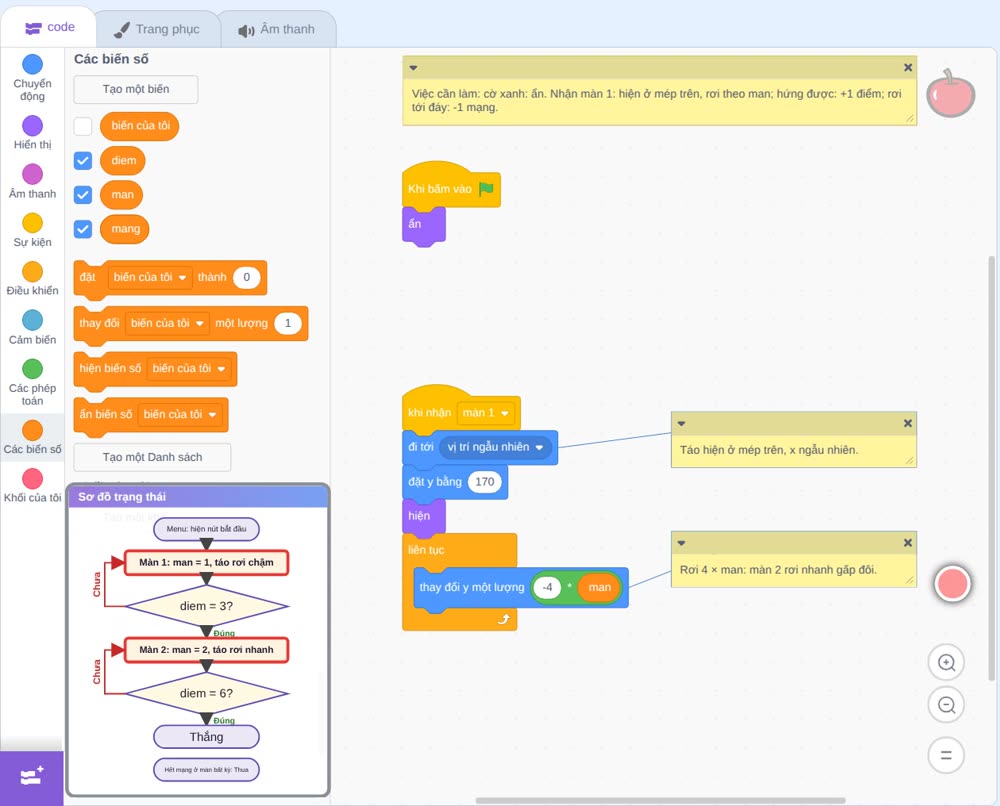This screenshot has height=806, width=1000.
Task: Uncheck the 'mang' variable checkbox
Action: click(83, 229)
